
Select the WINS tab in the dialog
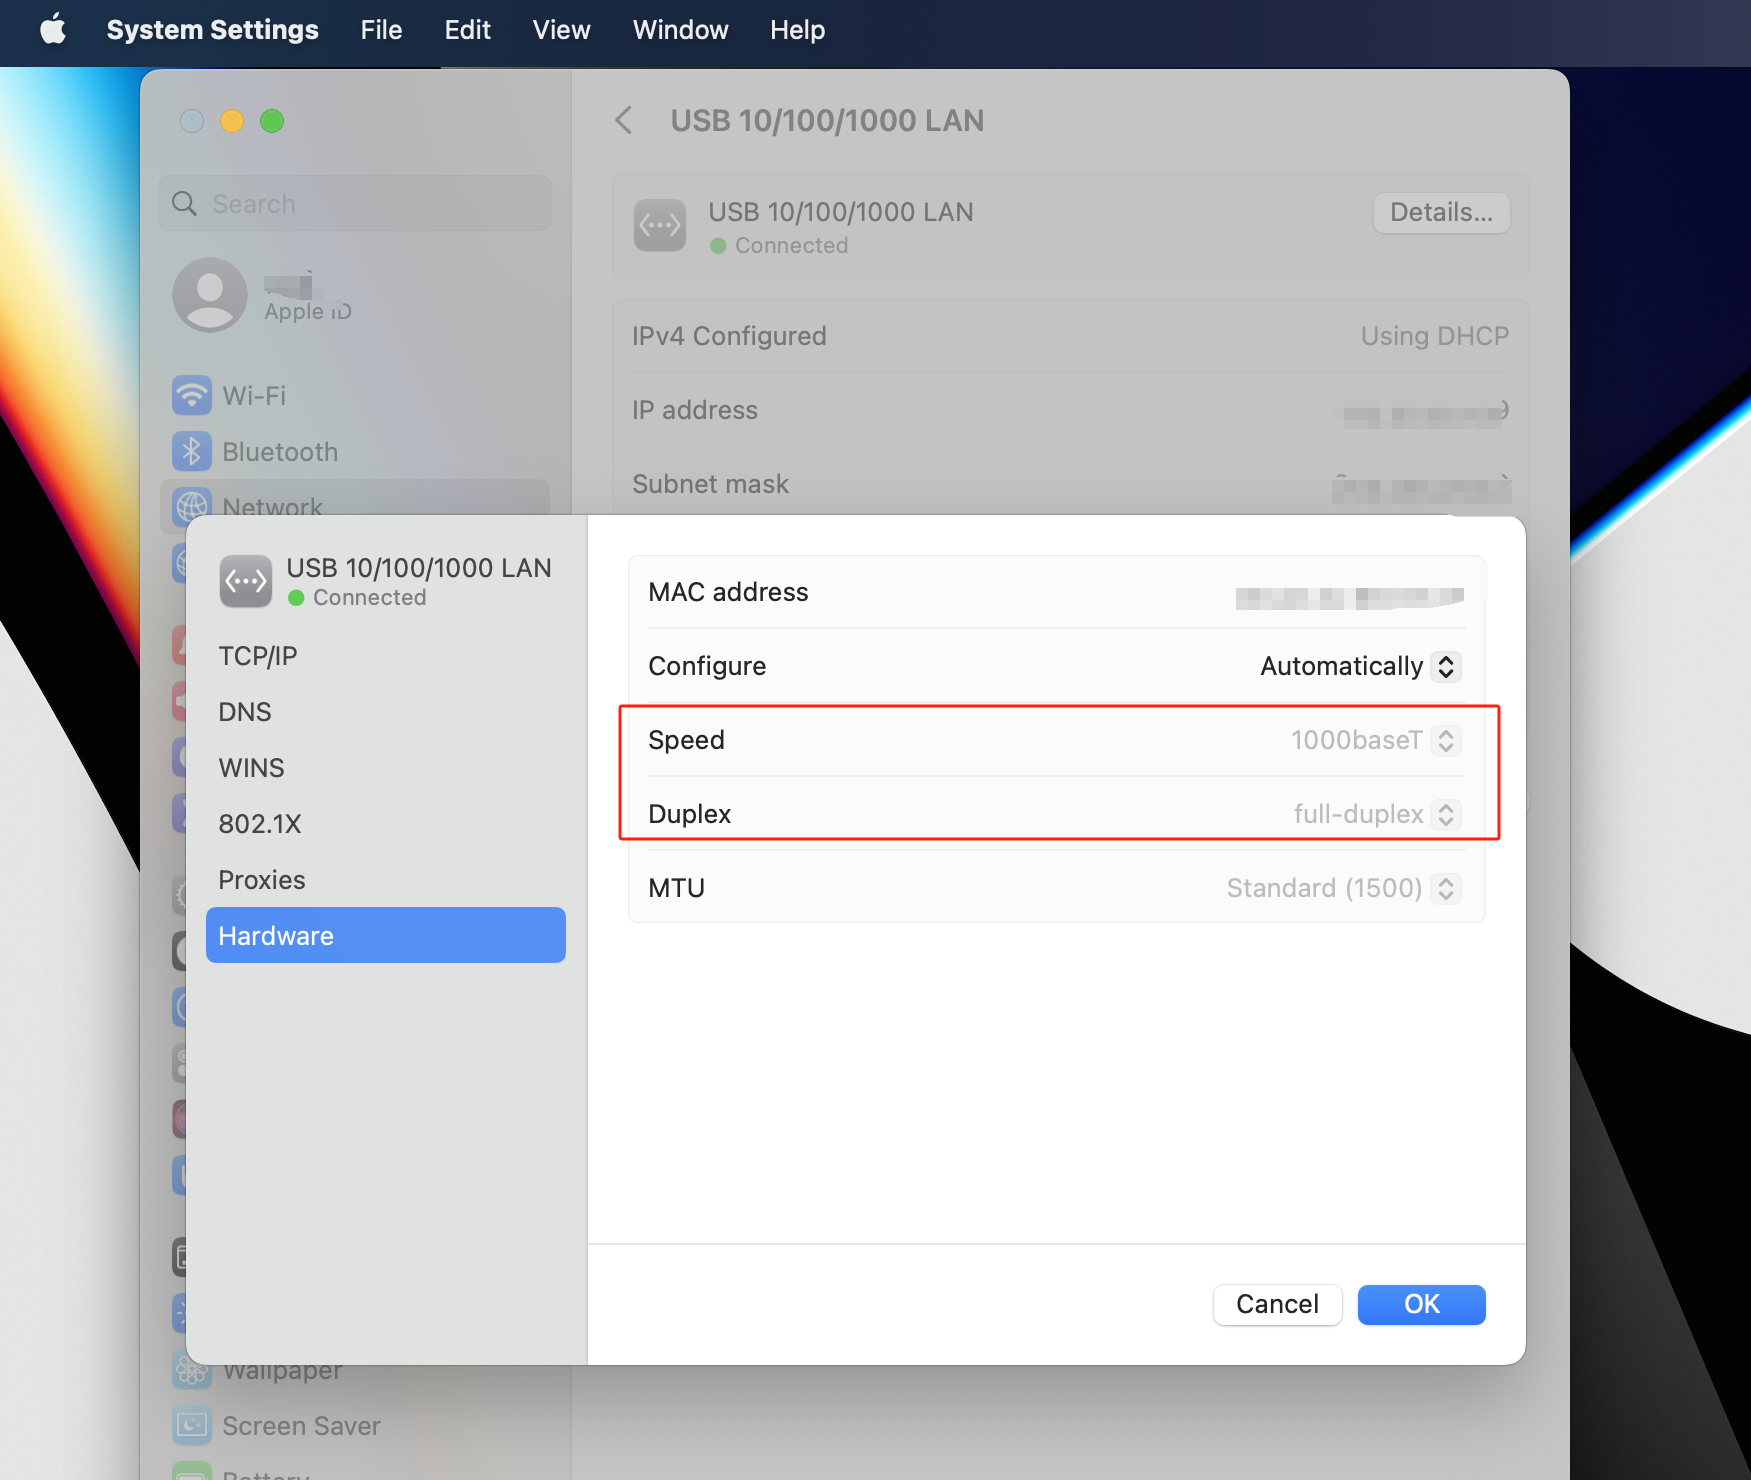[386, 768]
